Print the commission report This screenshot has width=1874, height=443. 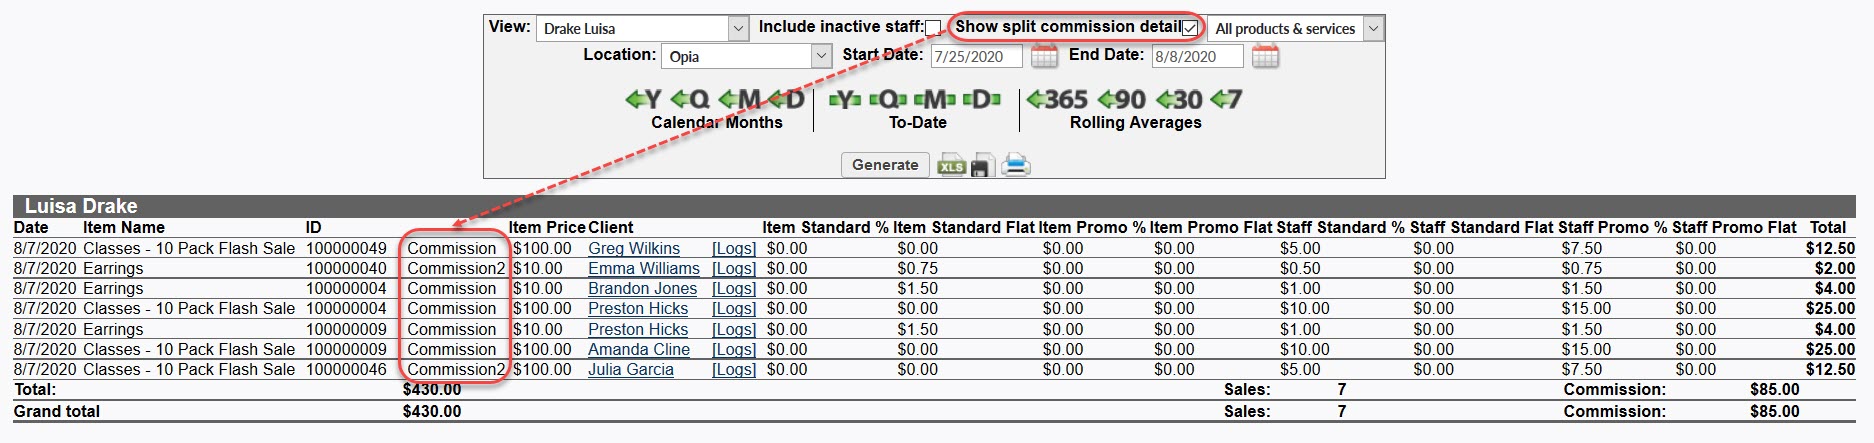click(1015, 165)
